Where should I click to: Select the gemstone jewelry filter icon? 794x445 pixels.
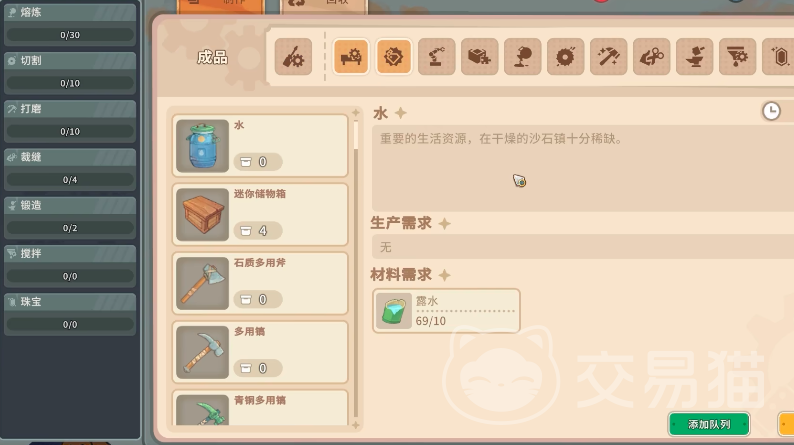[x=778, y=57]
